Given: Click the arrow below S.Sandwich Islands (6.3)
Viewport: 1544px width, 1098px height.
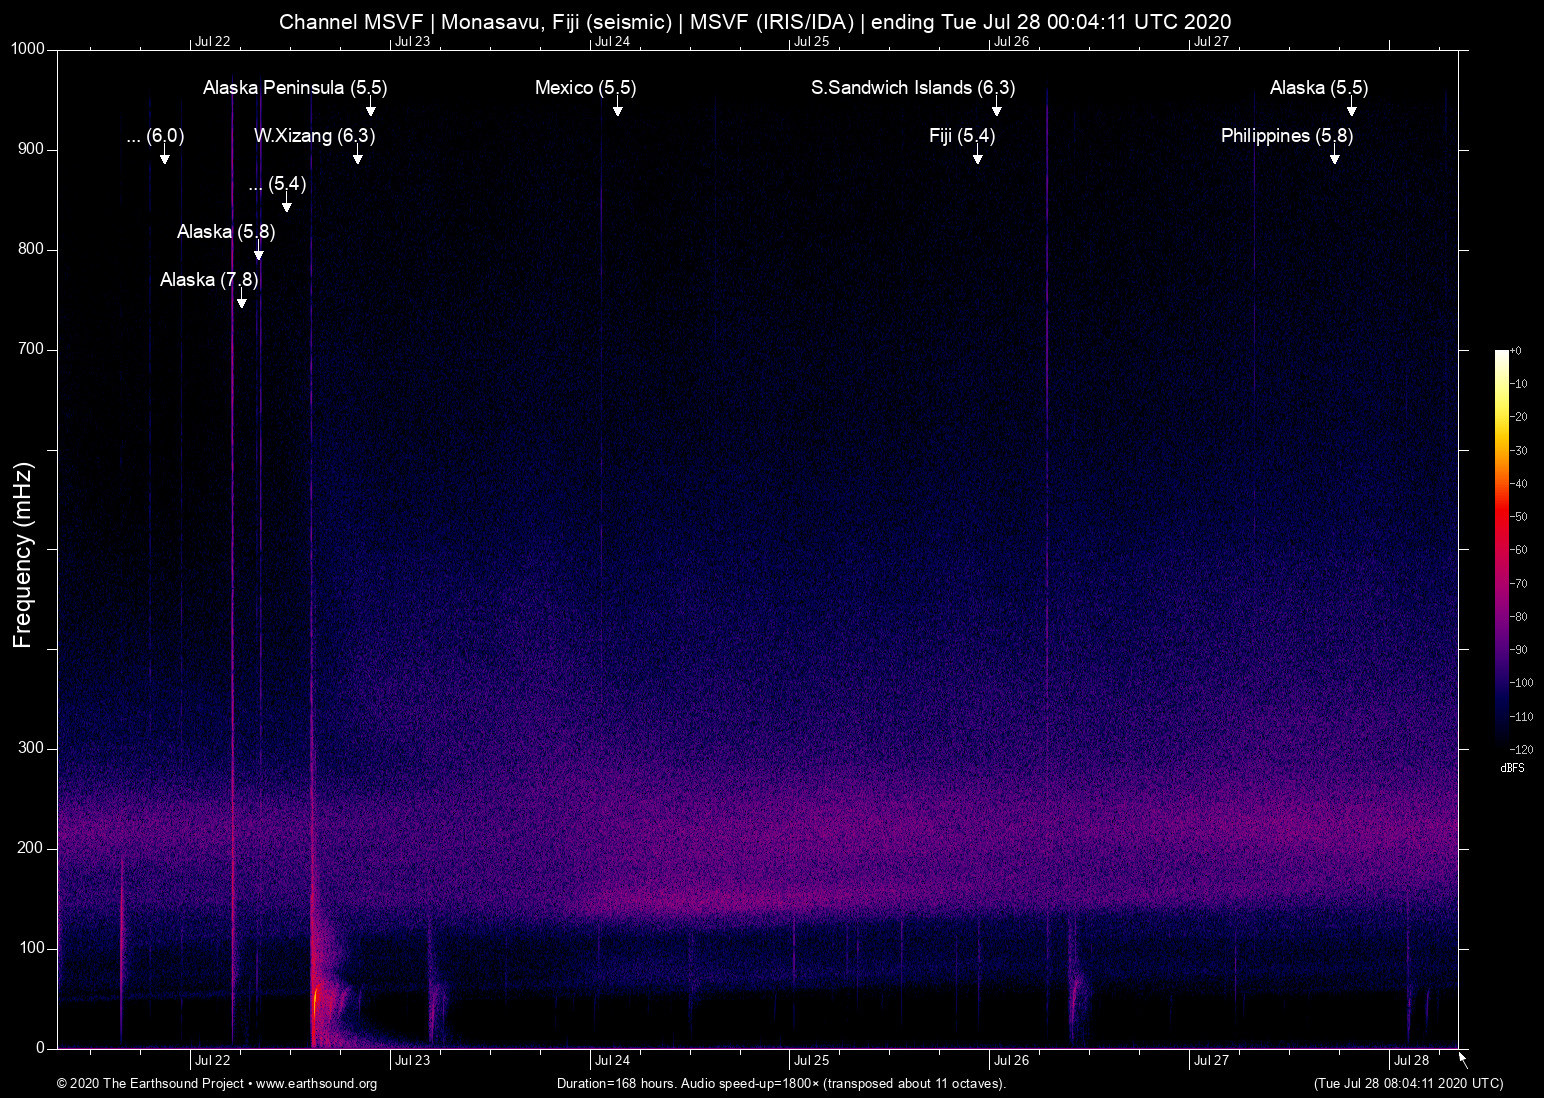Looking at the screenshot, I should pos(996,109).
